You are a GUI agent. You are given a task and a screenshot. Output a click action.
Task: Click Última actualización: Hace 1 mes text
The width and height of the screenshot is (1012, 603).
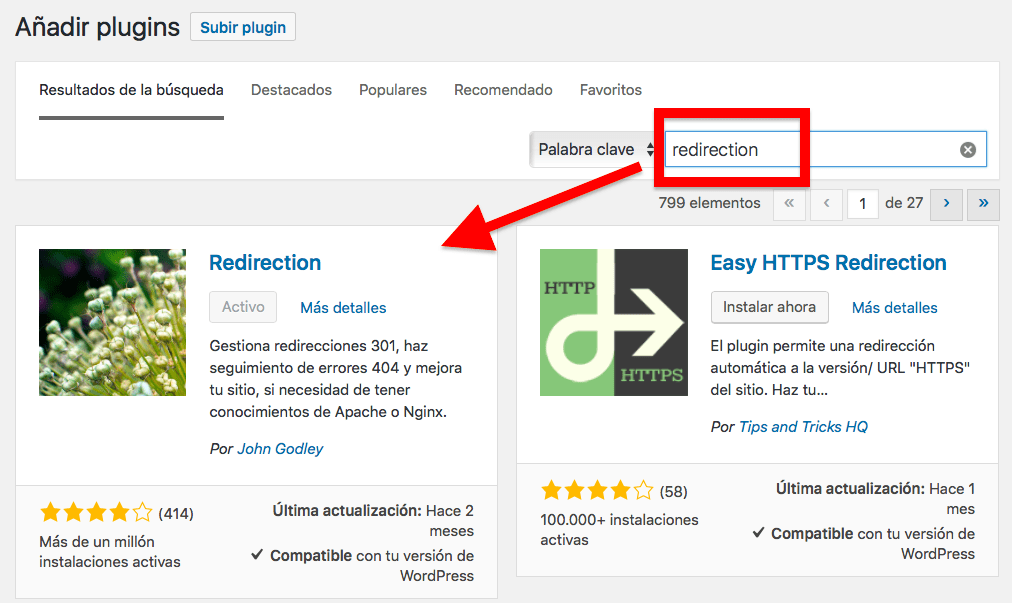click(875, 498)
